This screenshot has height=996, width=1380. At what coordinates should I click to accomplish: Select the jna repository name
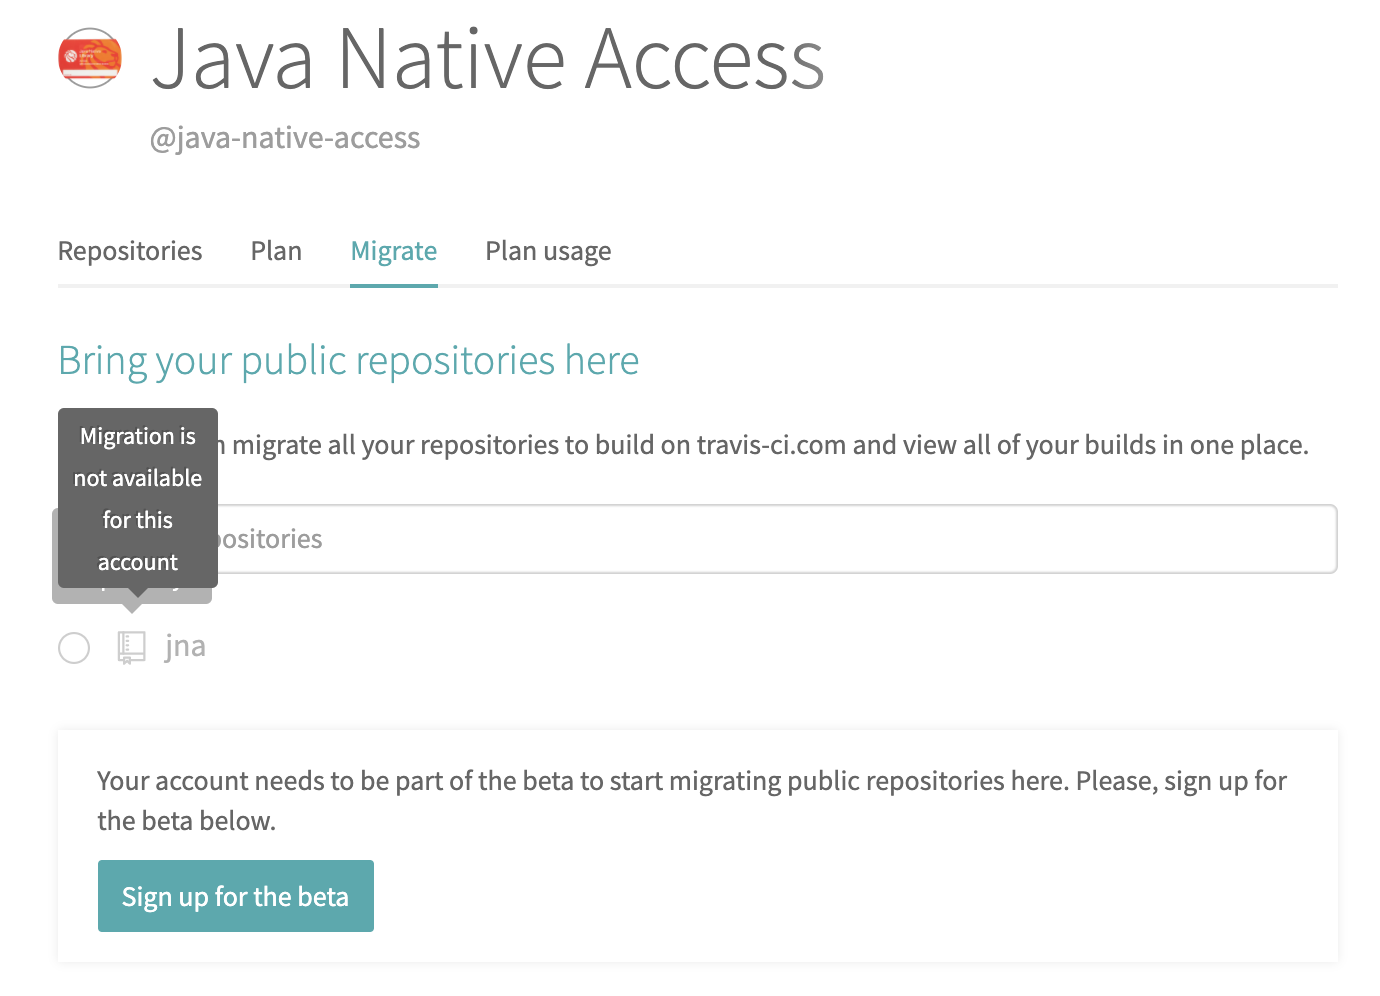point(186,646)
